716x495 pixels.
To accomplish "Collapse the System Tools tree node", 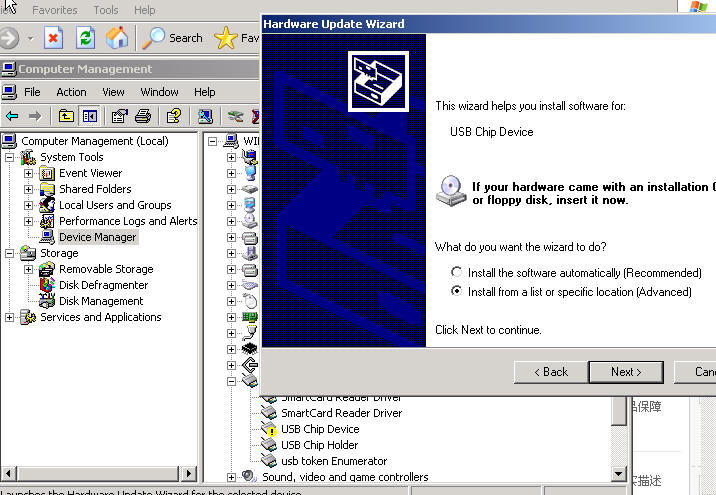I will pyautogui.click(x=9, y=158).
